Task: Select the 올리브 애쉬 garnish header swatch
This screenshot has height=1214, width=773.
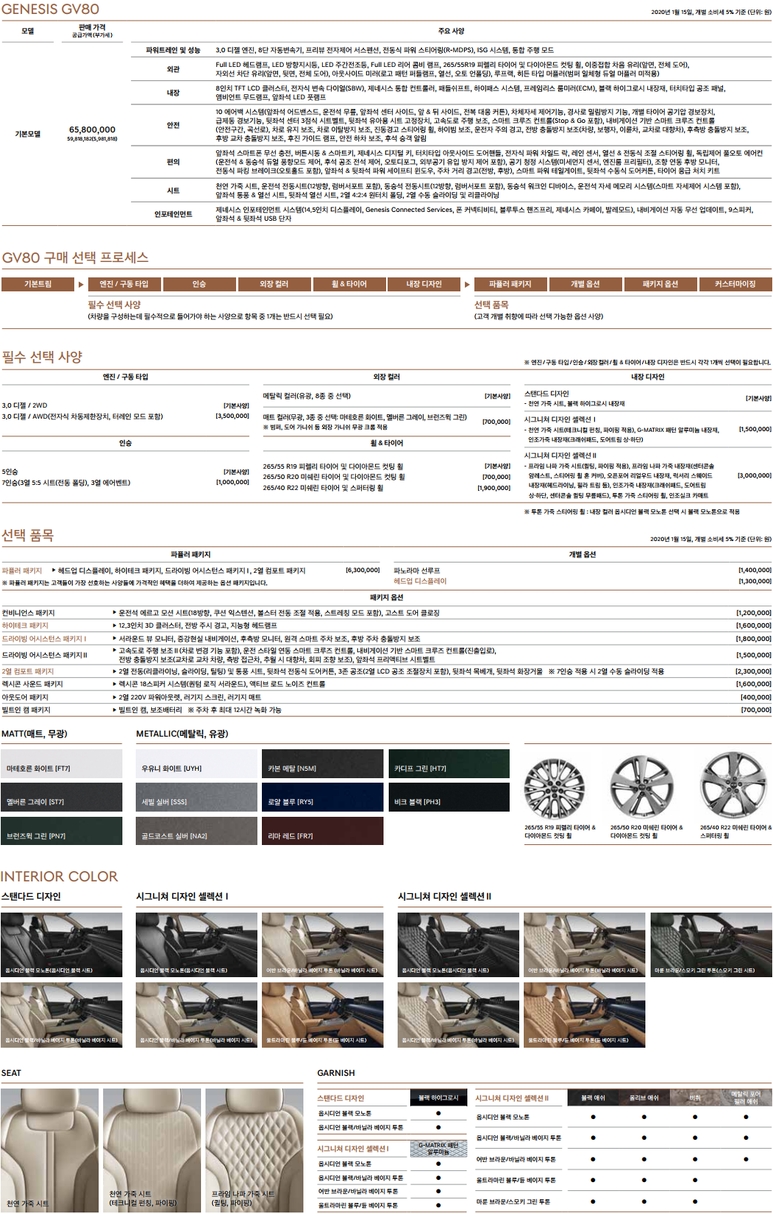Action: click(643, 1097)
